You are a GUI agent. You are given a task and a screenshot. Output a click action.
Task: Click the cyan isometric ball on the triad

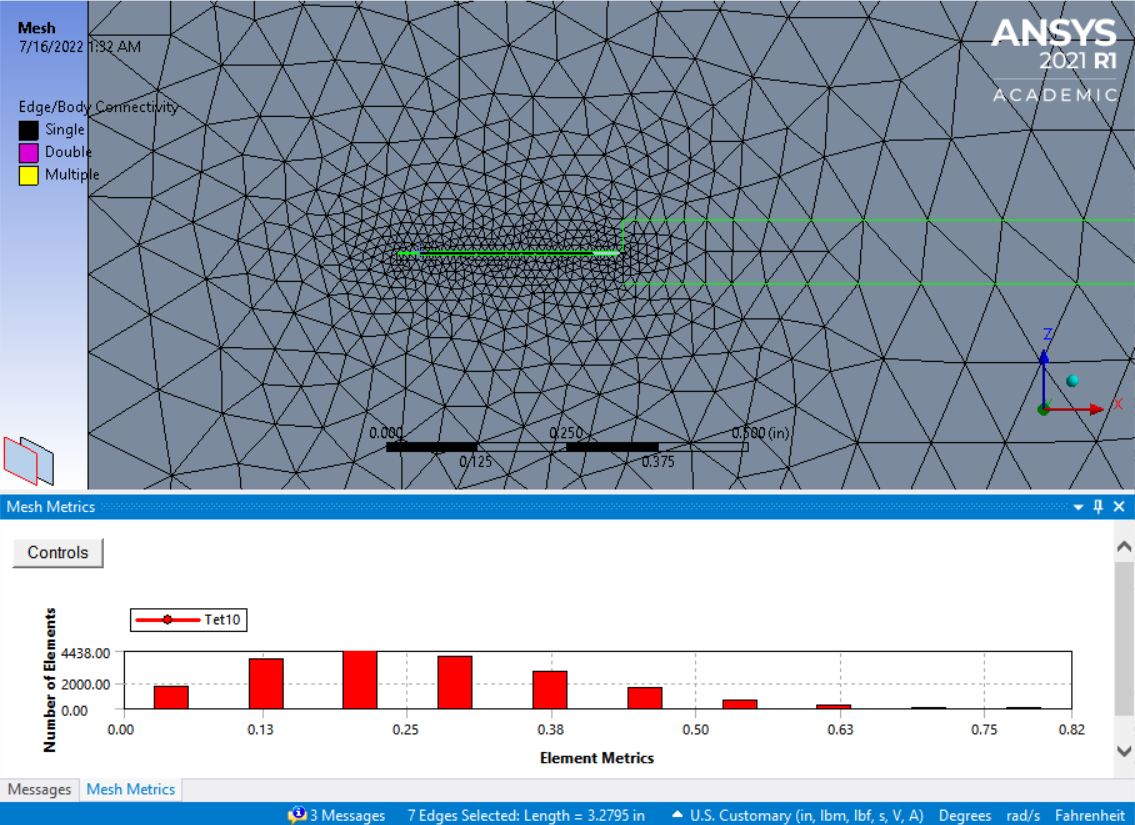point(1073,381)
